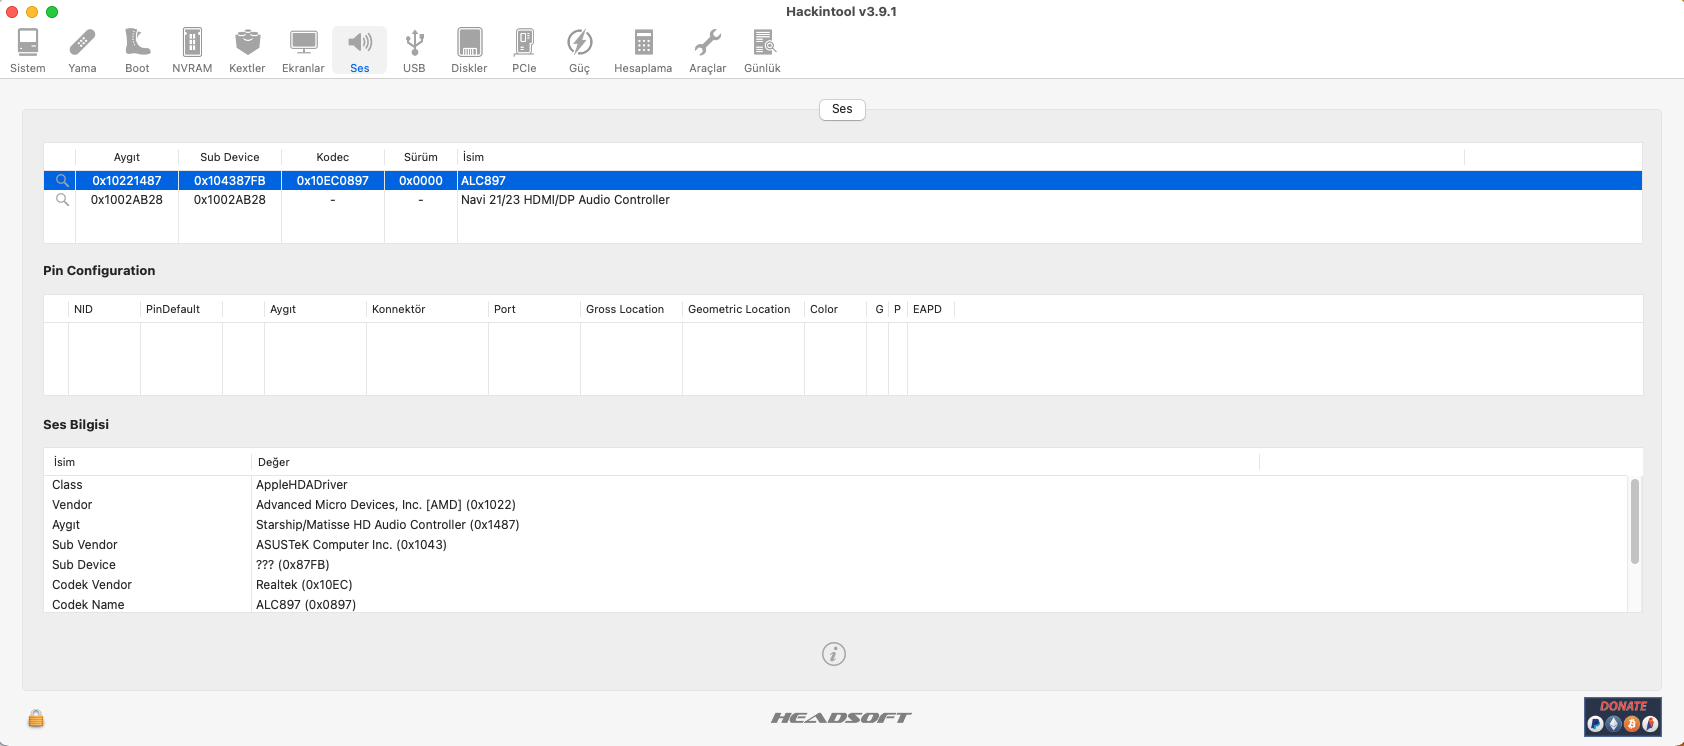Select the Ses tab label

point(842,109)
